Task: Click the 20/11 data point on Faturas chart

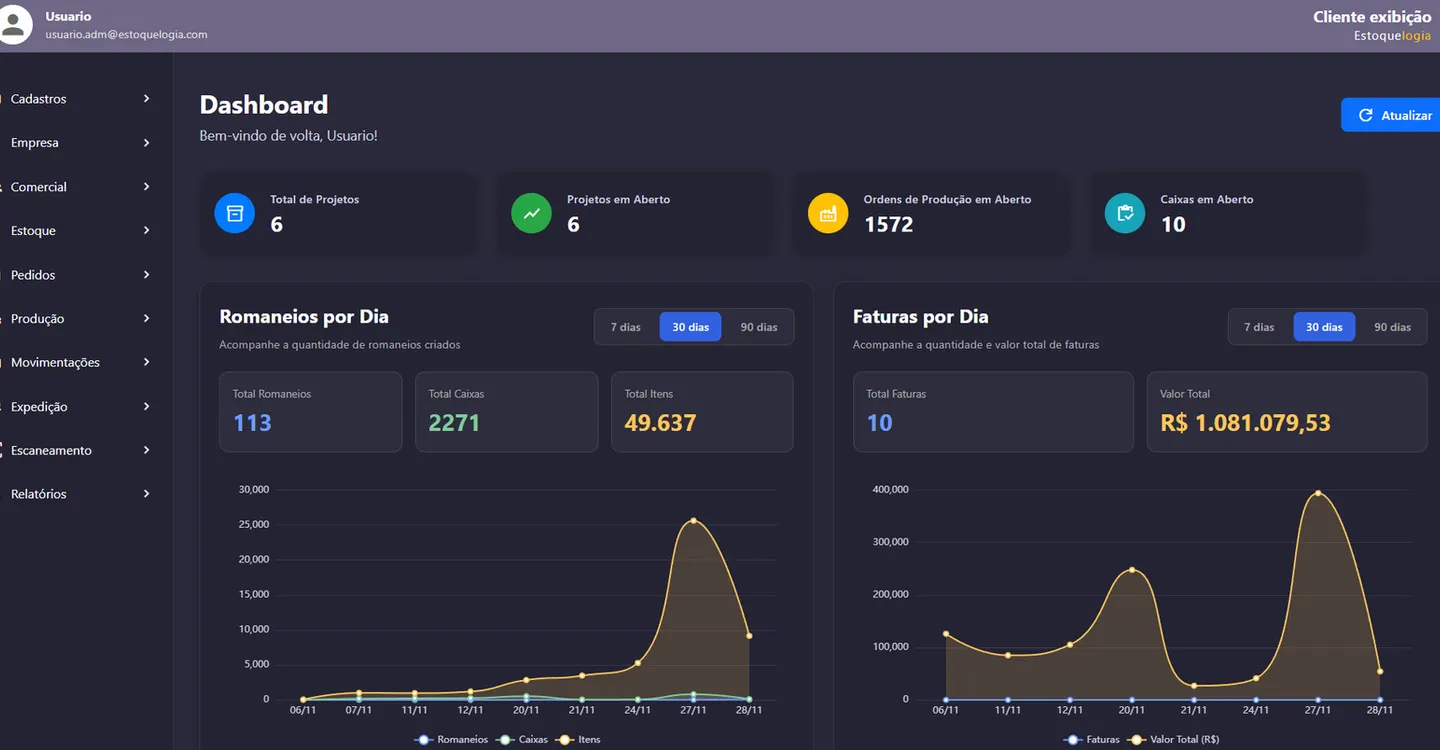Action: point(1132,570)
